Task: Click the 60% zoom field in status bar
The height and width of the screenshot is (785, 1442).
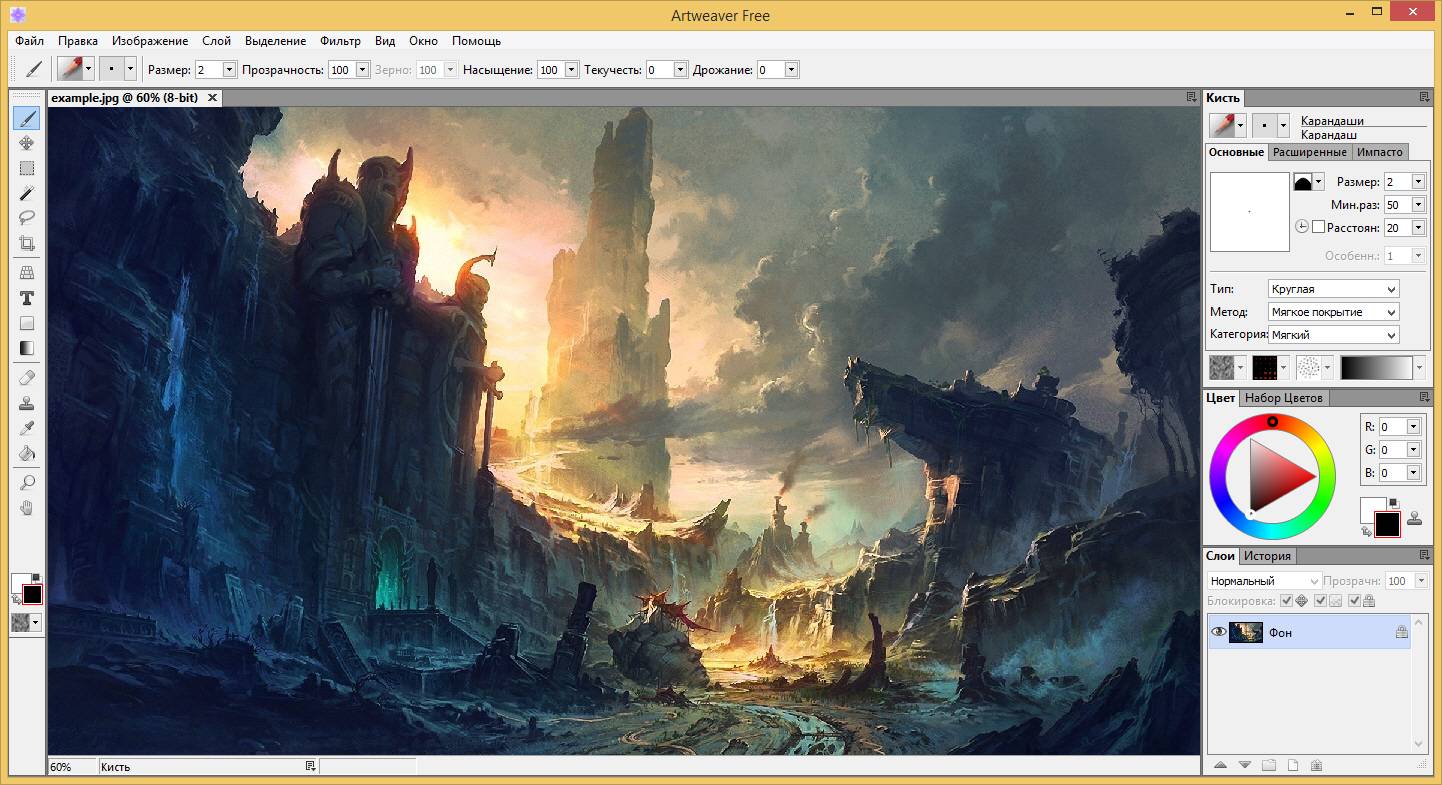Action: point(72,767)
